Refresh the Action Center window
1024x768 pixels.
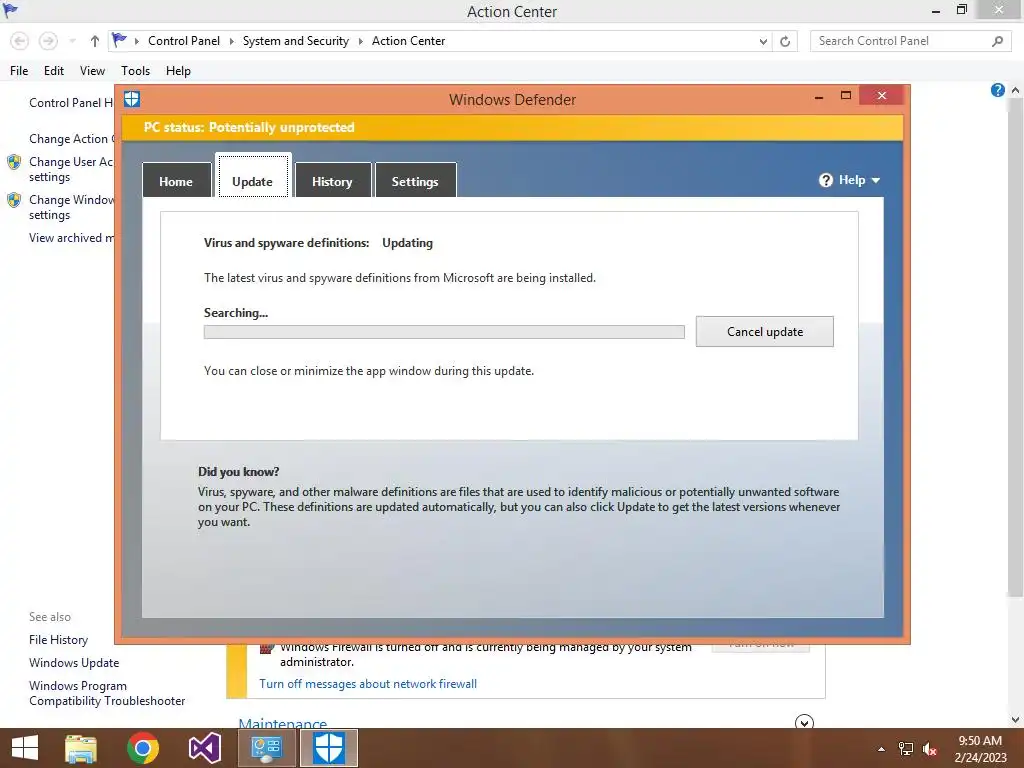(785, 41)
